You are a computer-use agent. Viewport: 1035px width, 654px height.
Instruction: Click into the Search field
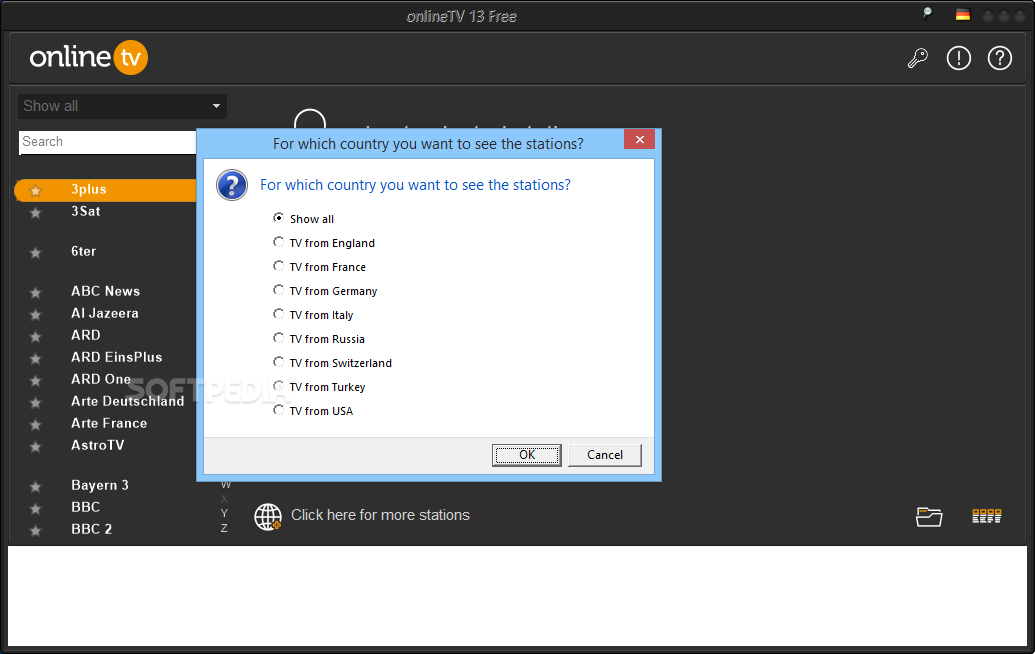click(x=108, y=142)
